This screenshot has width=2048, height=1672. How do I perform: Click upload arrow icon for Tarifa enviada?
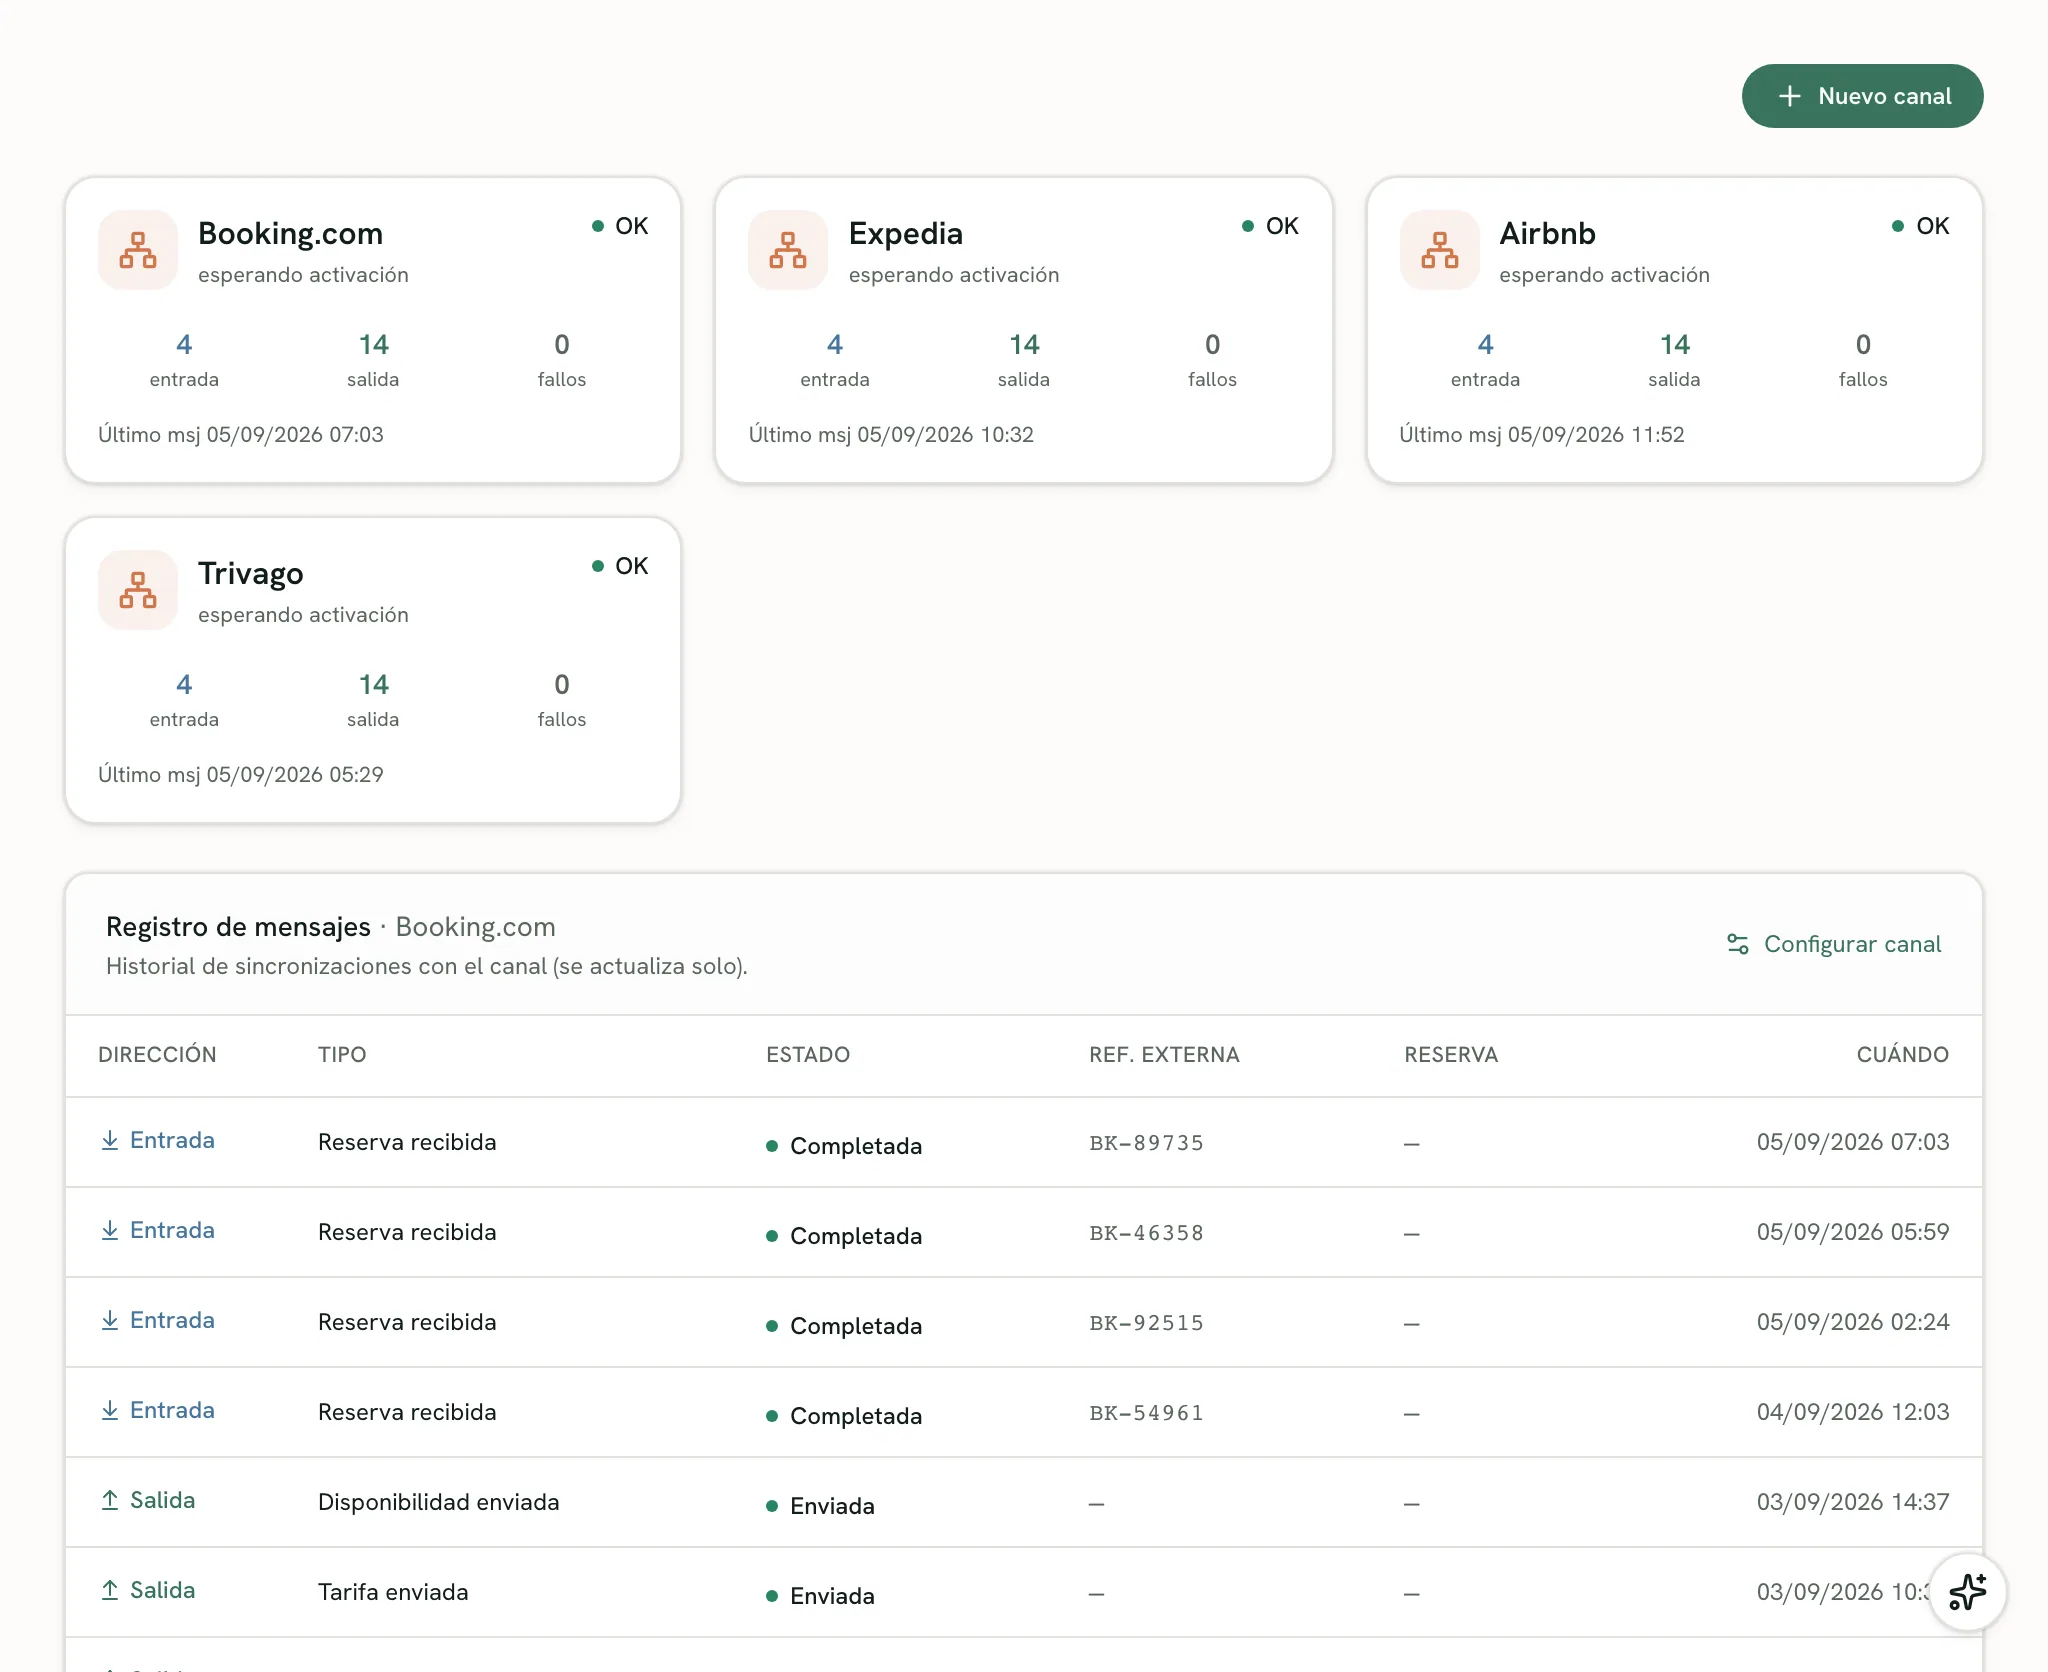[110, 1590]
